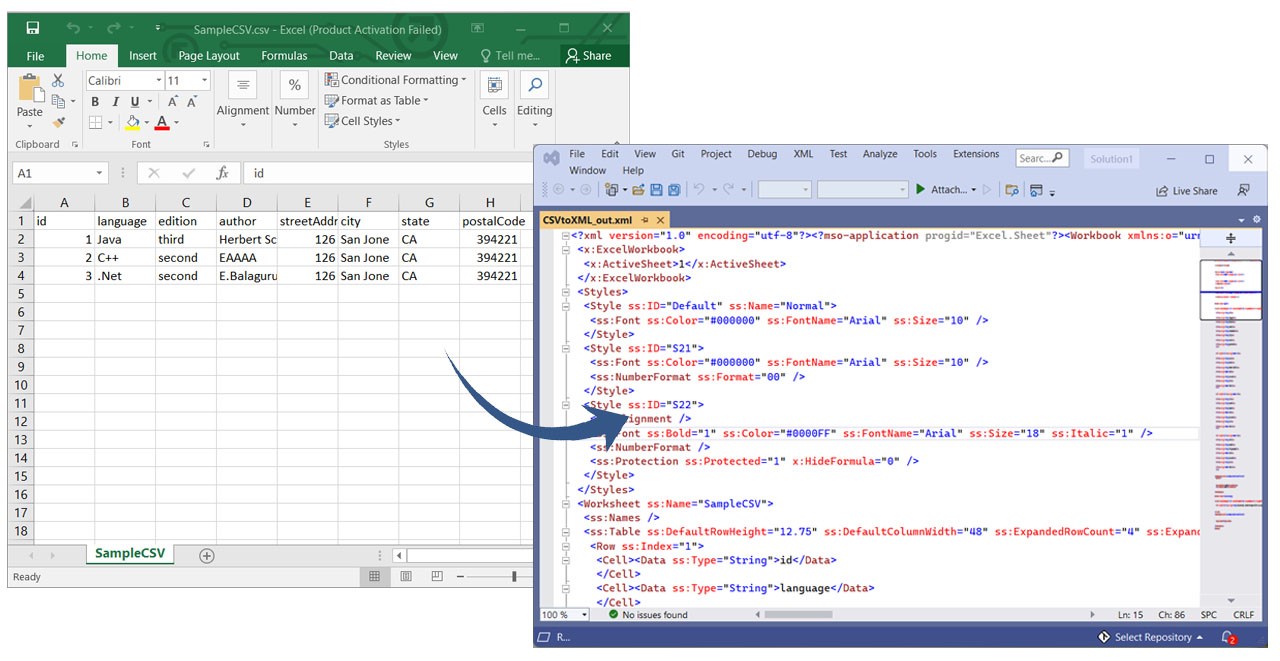1280x661 pixels.
Task: Toggle underline formatting in the Font group
Action: [134, 102]
